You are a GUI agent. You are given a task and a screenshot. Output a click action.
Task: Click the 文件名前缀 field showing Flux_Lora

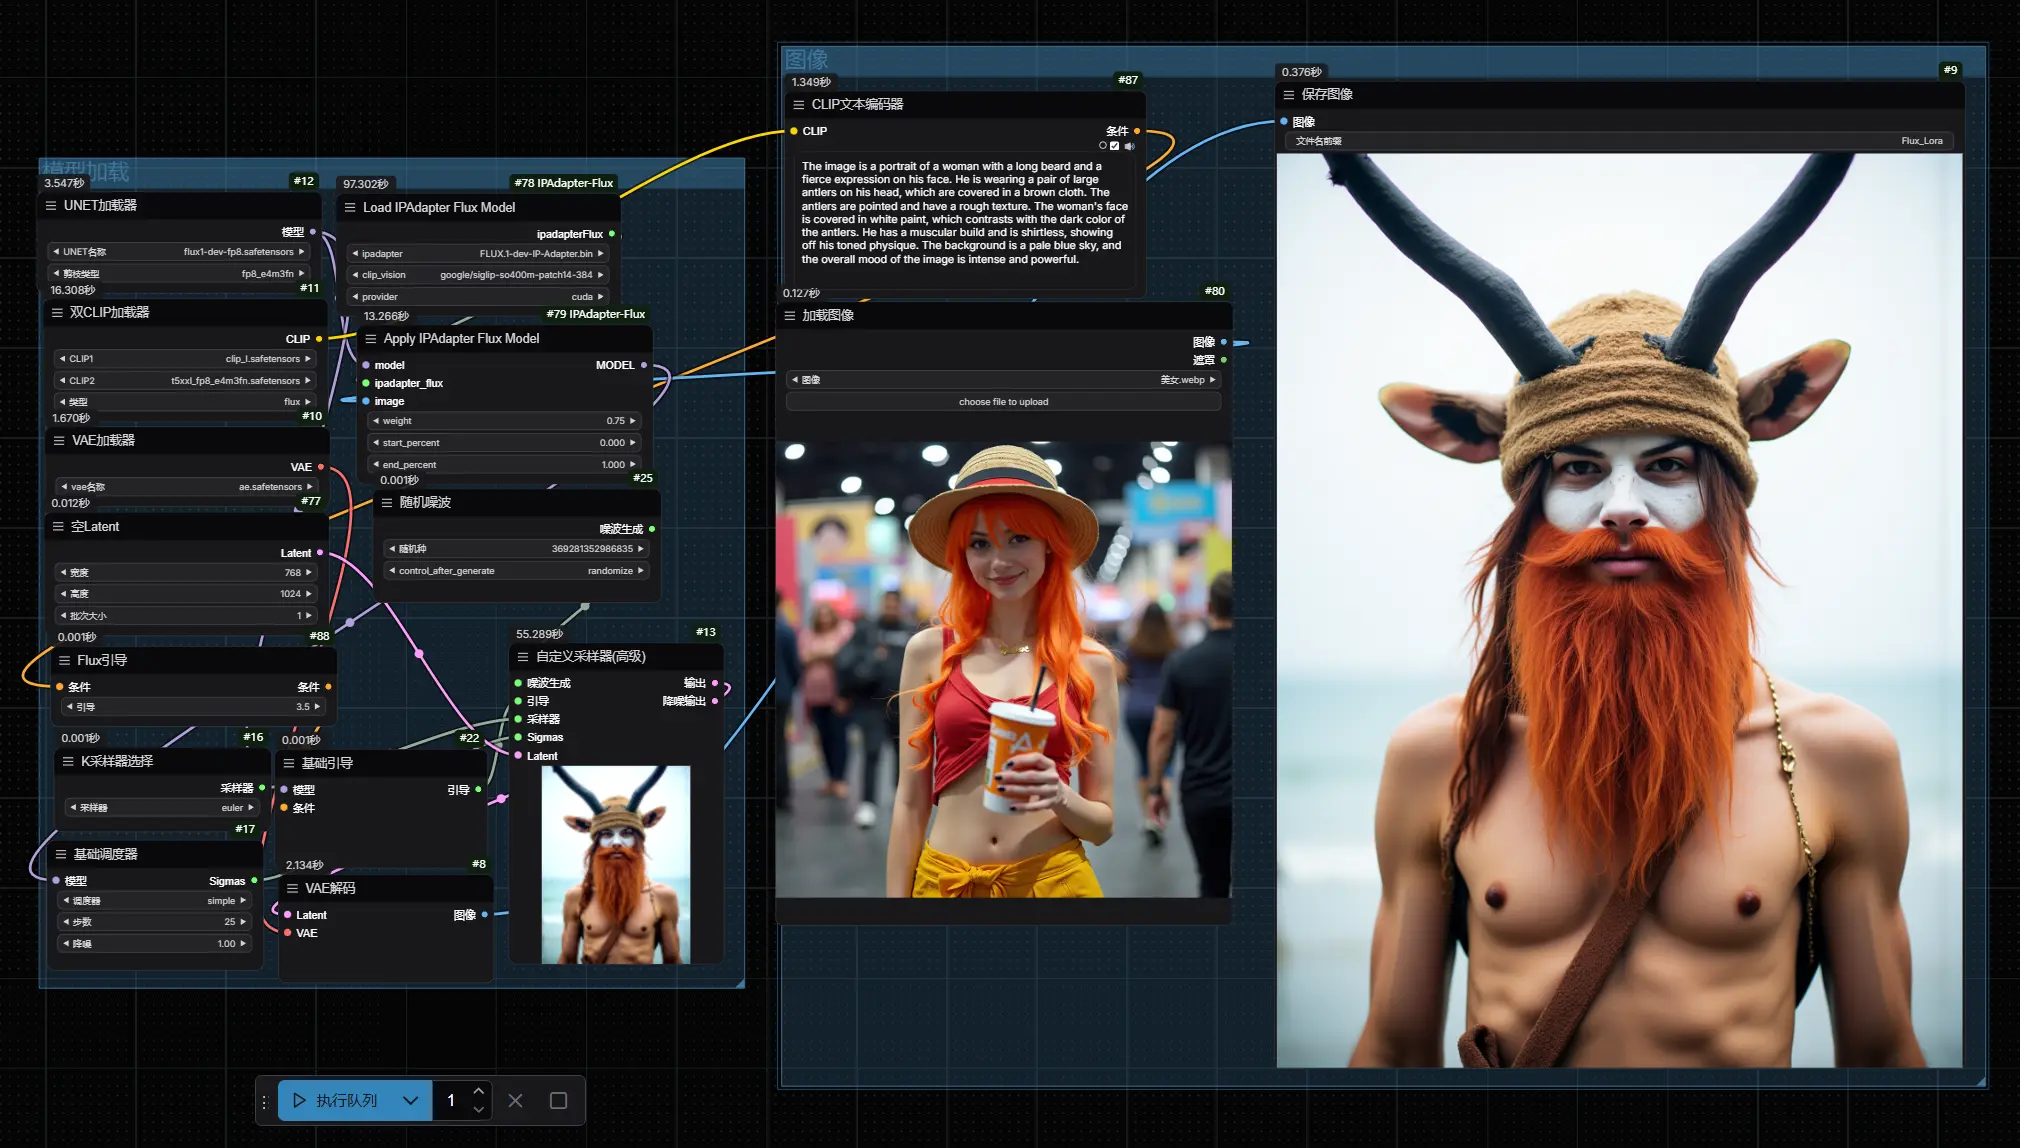(1619, 141)
